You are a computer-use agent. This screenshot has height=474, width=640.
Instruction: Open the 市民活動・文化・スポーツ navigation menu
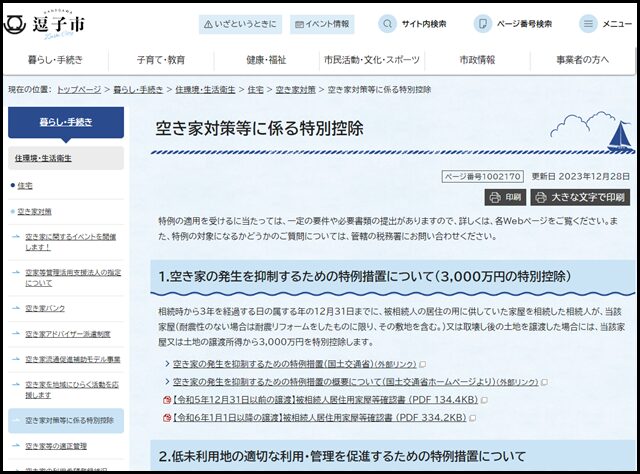pos(371,60)
